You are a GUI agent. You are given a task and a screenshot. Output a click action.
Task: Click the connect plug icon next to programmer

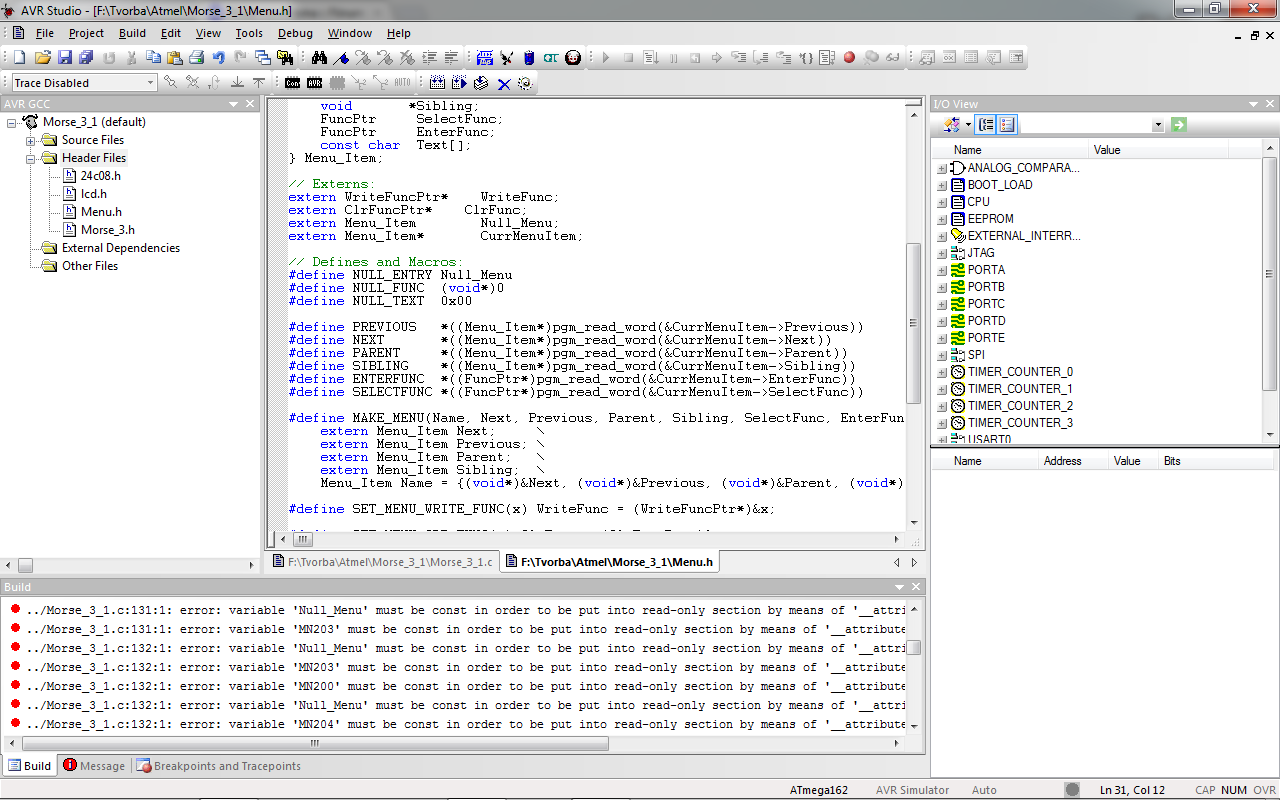pos(507,57)
